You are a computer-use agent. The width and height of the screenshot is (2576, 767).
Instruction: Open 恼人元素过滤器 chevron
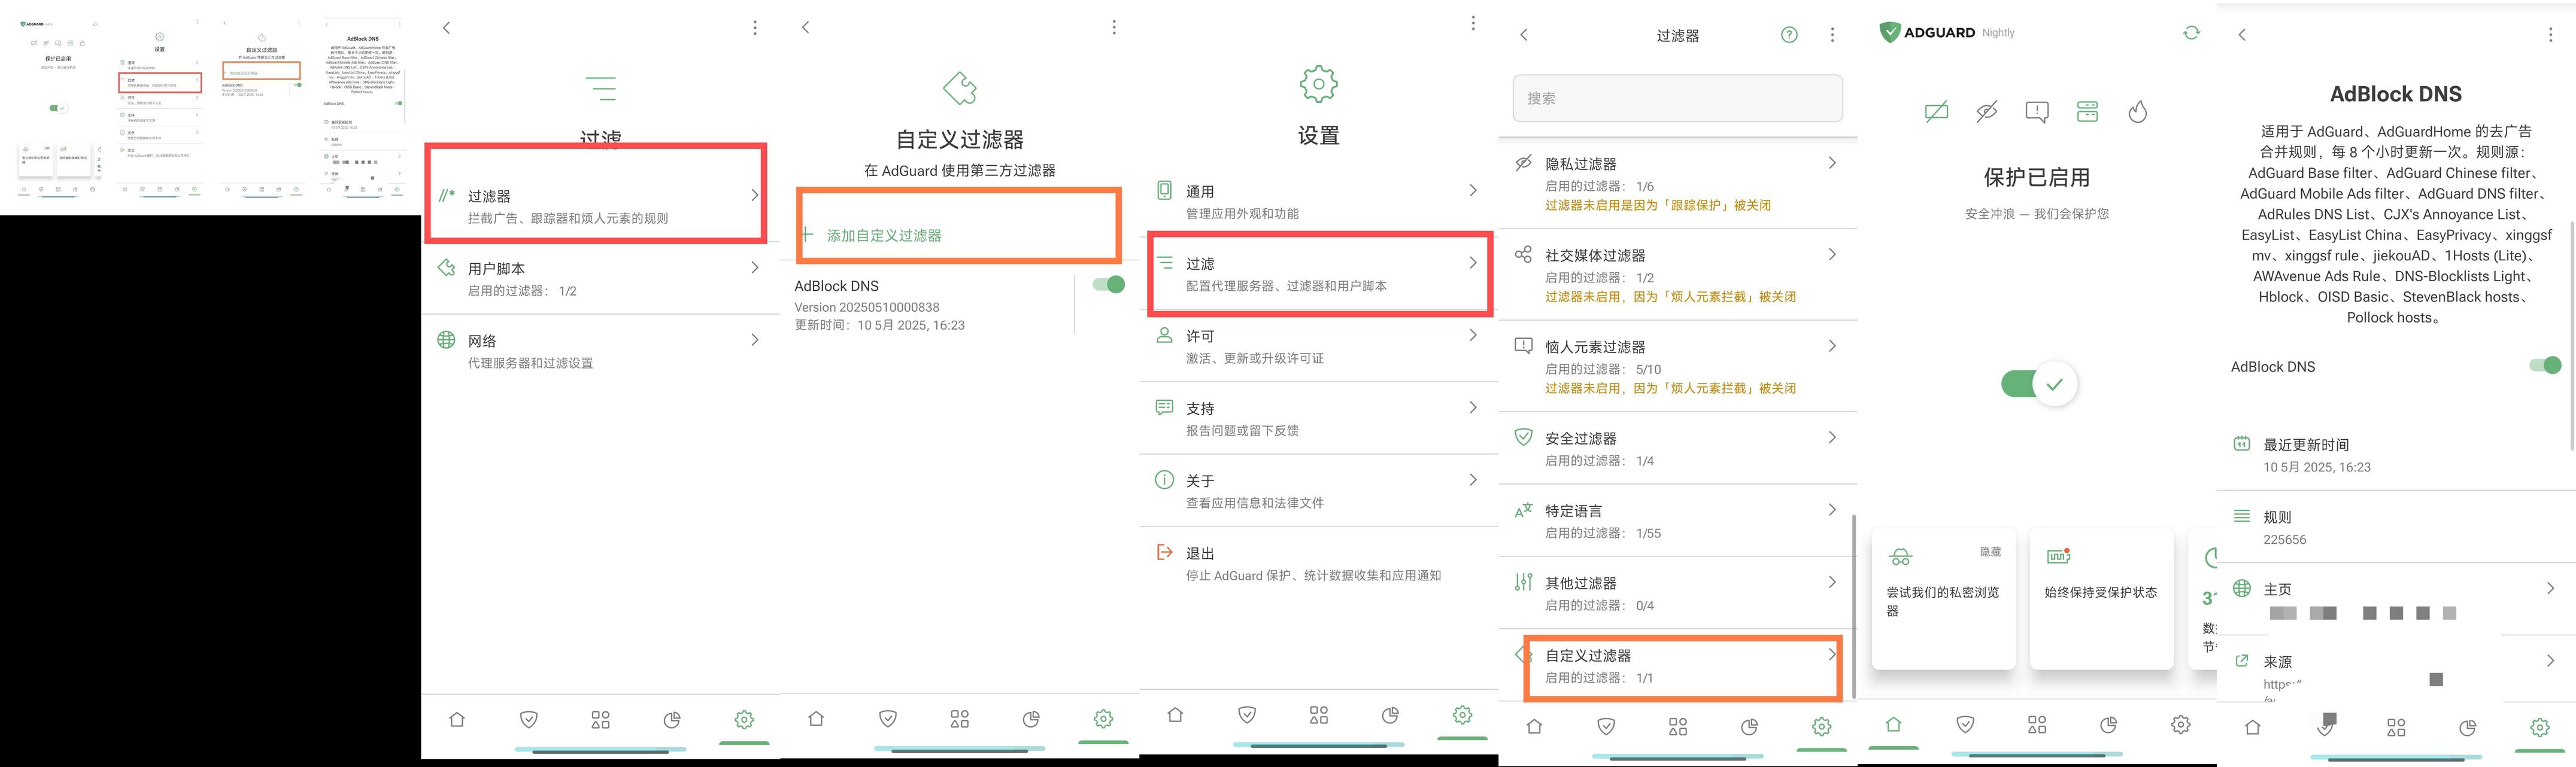point(1832,346)
